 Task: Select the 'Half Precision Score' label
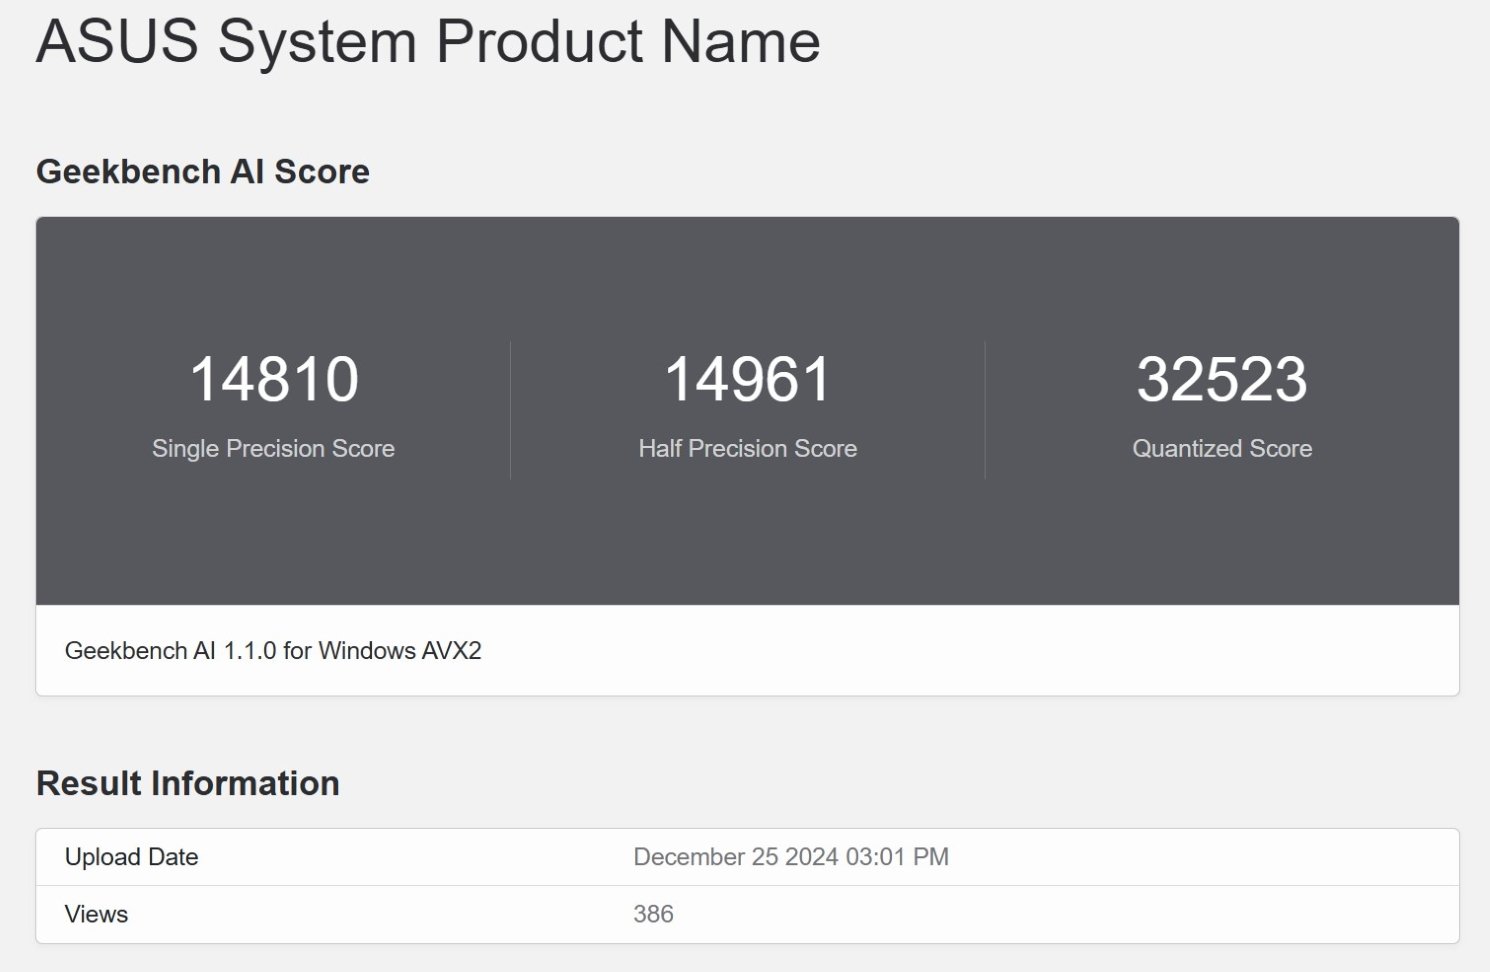[747, 449]
